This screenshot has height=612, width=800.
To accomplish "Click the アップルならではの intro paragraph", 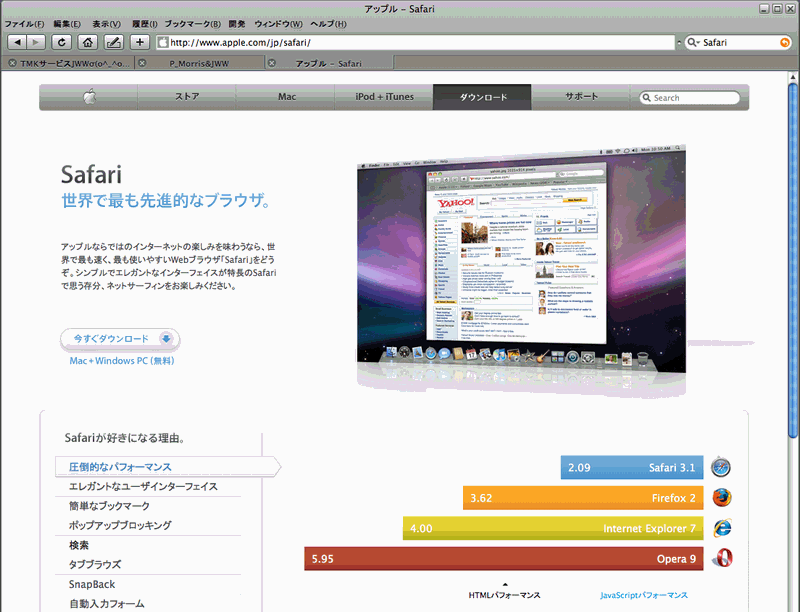I will pos(168,266).
